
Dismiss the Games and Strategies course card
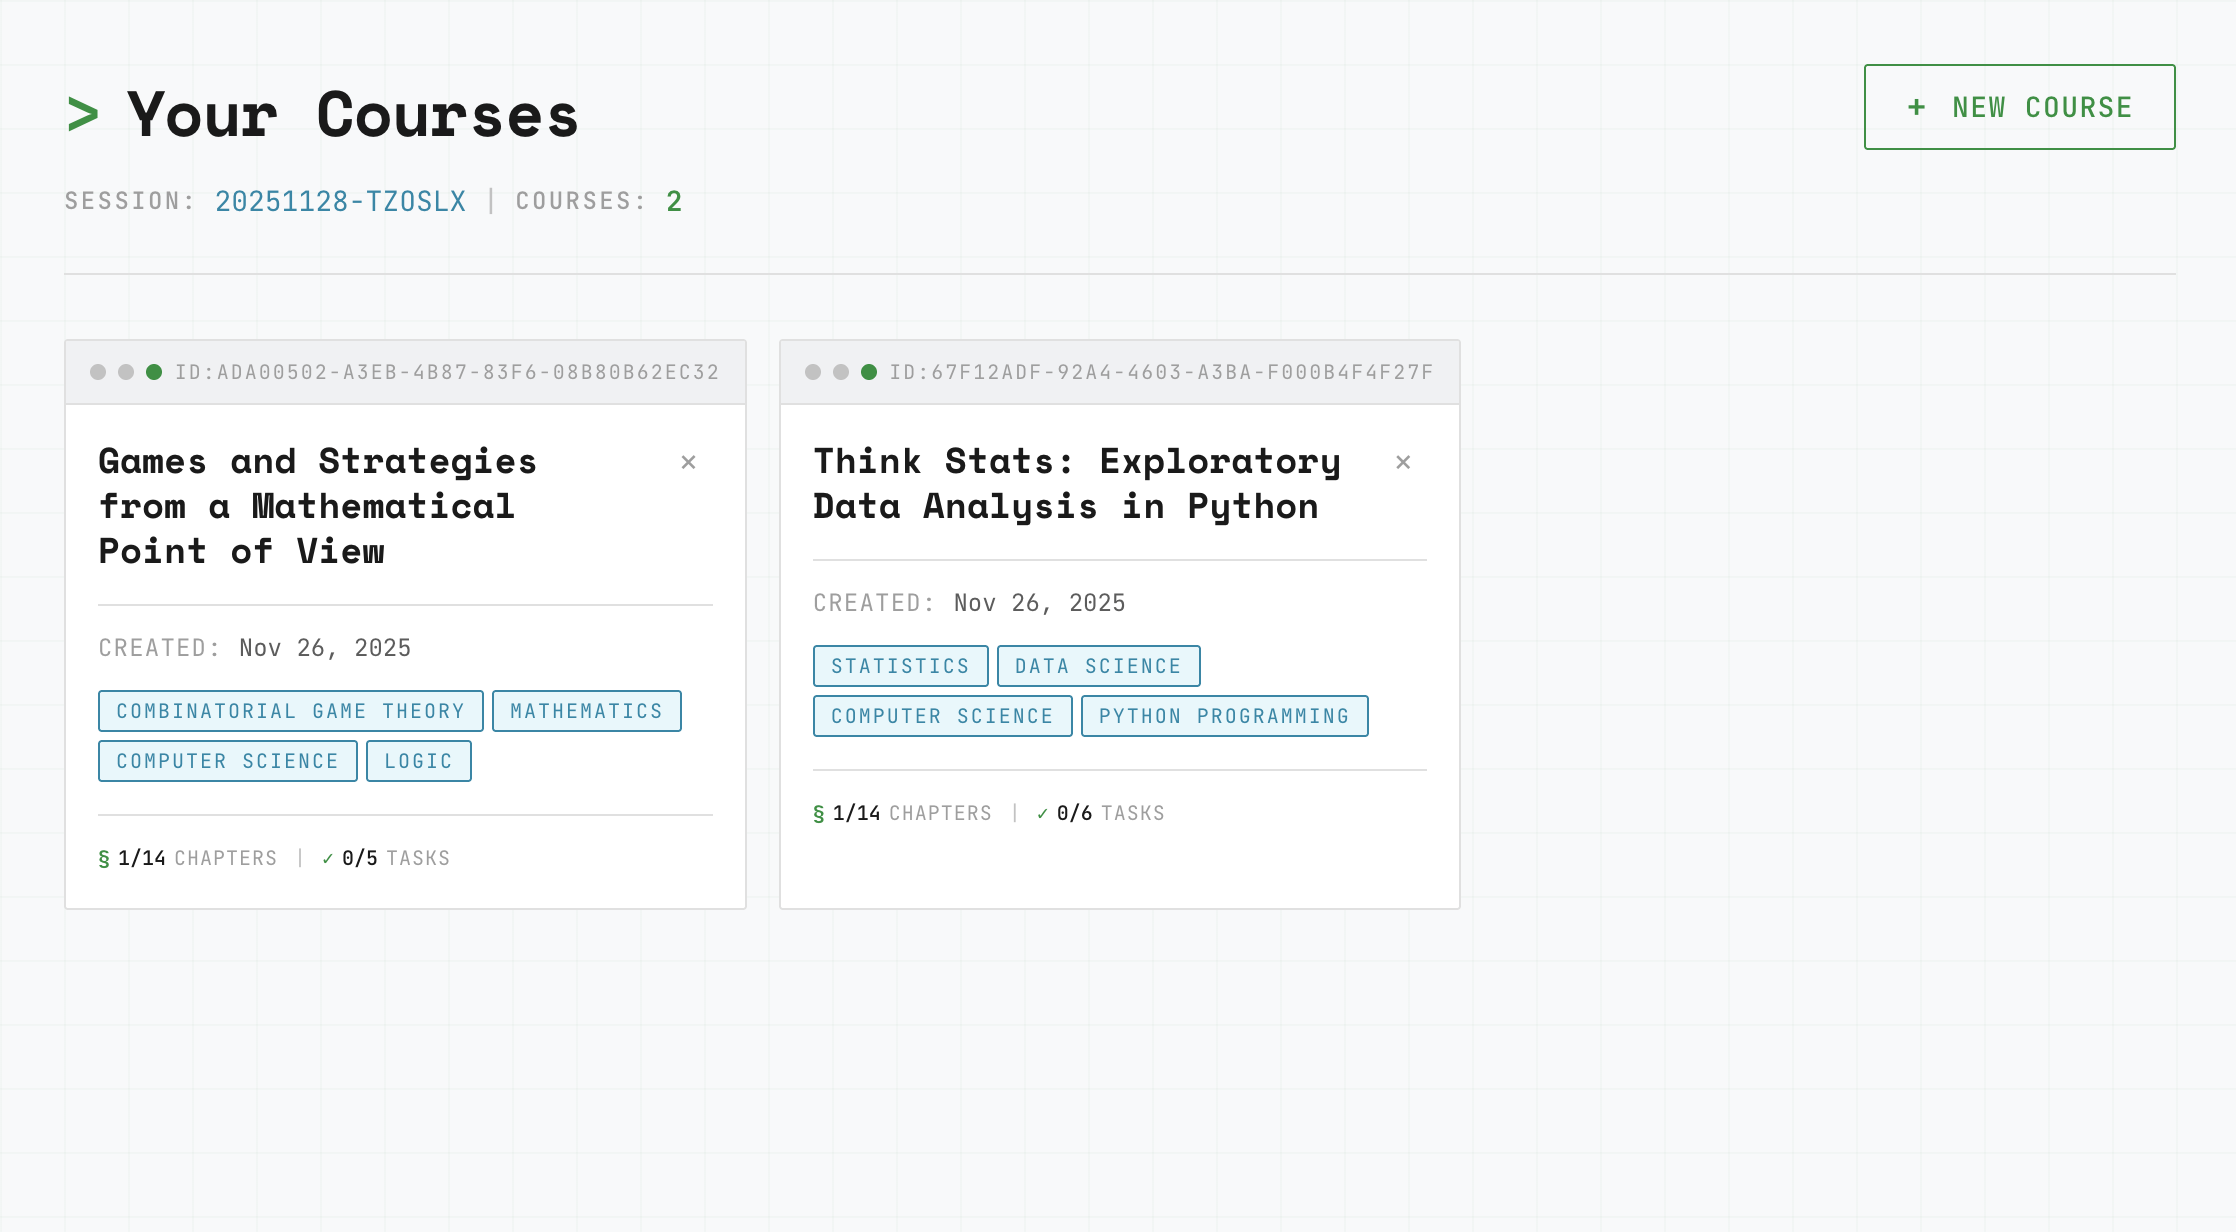(688, 462)
